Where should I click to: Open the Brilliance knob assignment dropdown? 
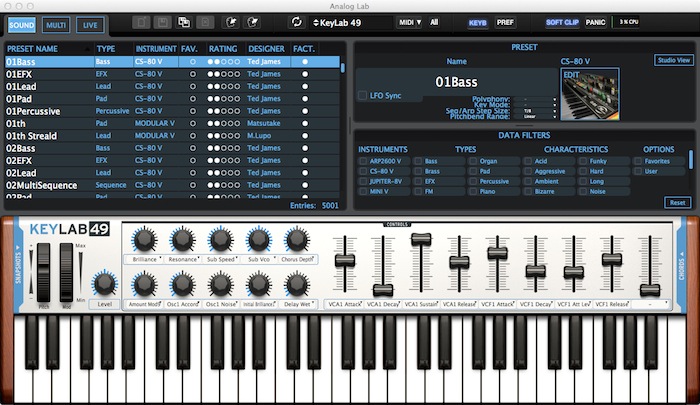(x=144, y=259)
